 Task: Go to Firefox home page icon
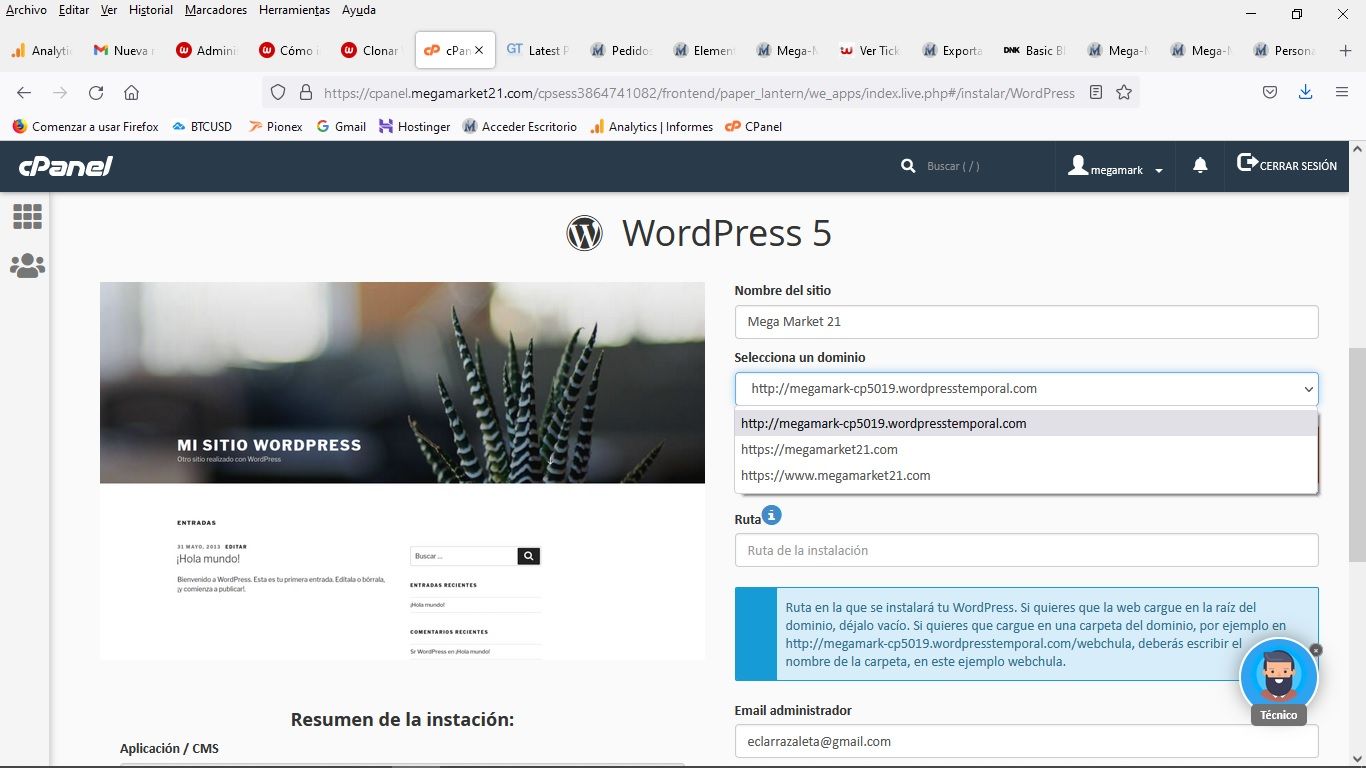pos(131,92)
